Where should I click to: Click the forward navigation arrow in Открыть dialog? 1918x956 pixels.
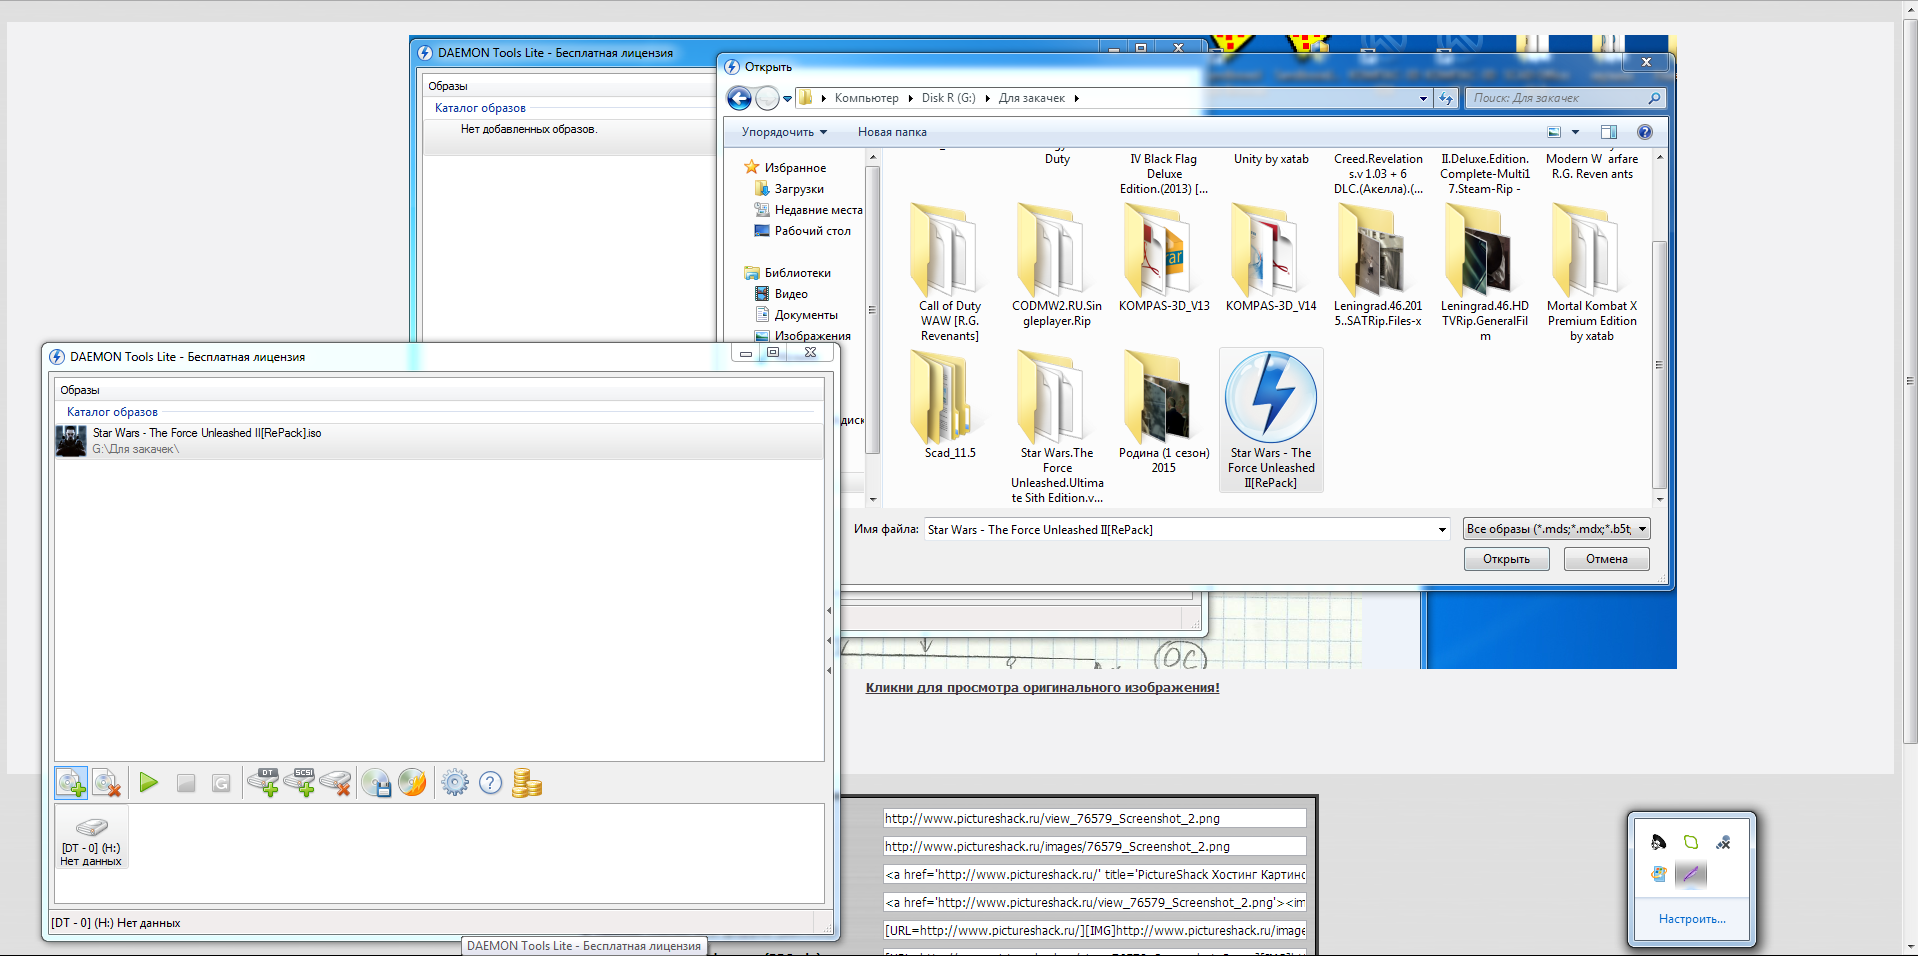pyautogui.click(x=767, y=98)
